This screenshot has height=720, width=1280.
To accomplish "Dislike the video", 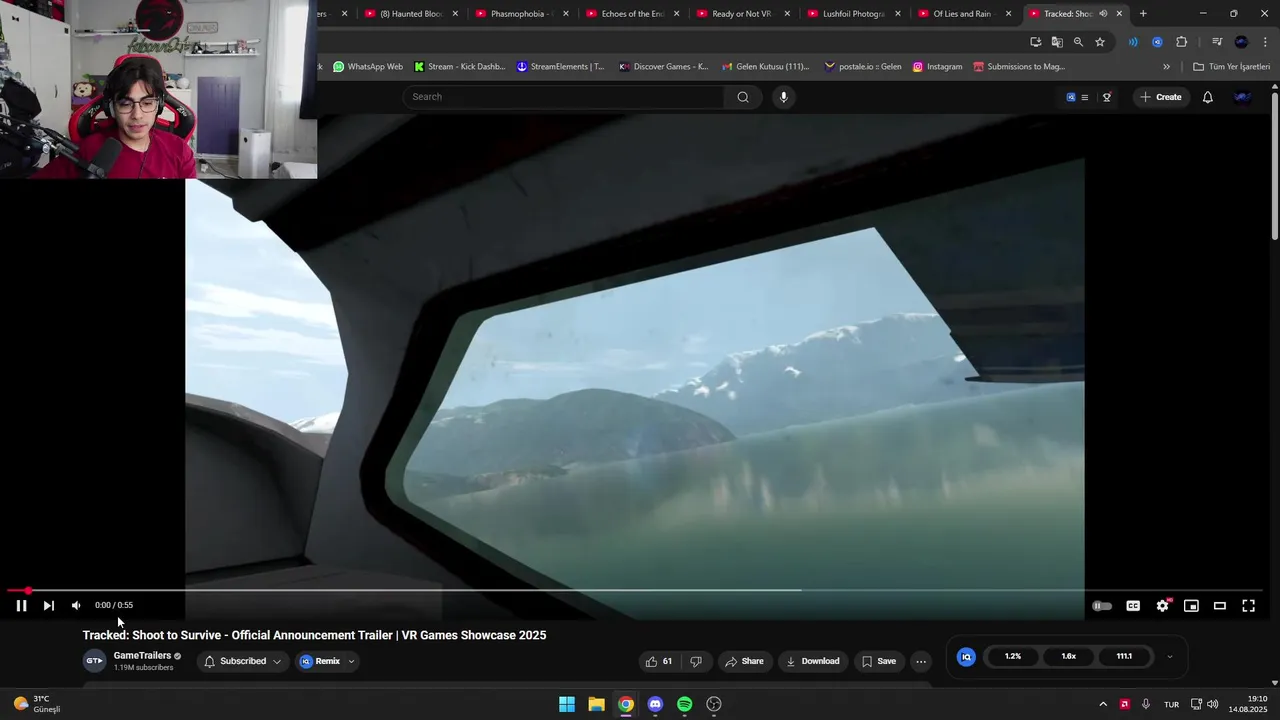I will [x=696, y=661].
